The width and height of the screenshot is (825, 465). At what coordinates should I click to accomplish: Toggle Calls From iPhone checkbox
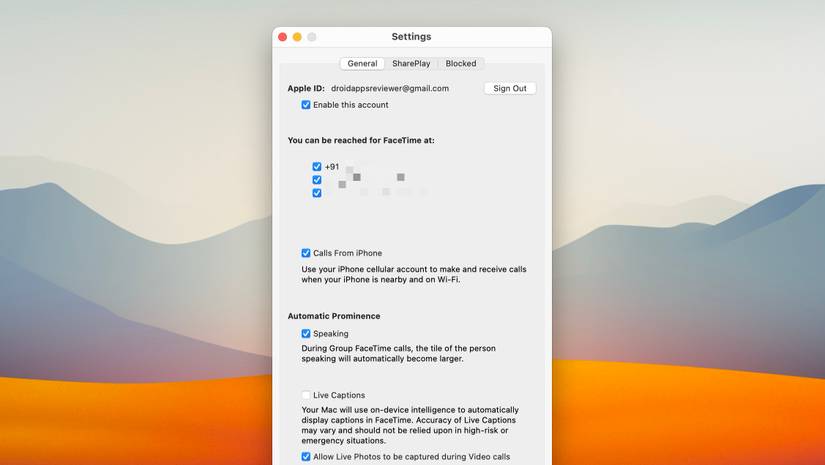pos(306,253)
